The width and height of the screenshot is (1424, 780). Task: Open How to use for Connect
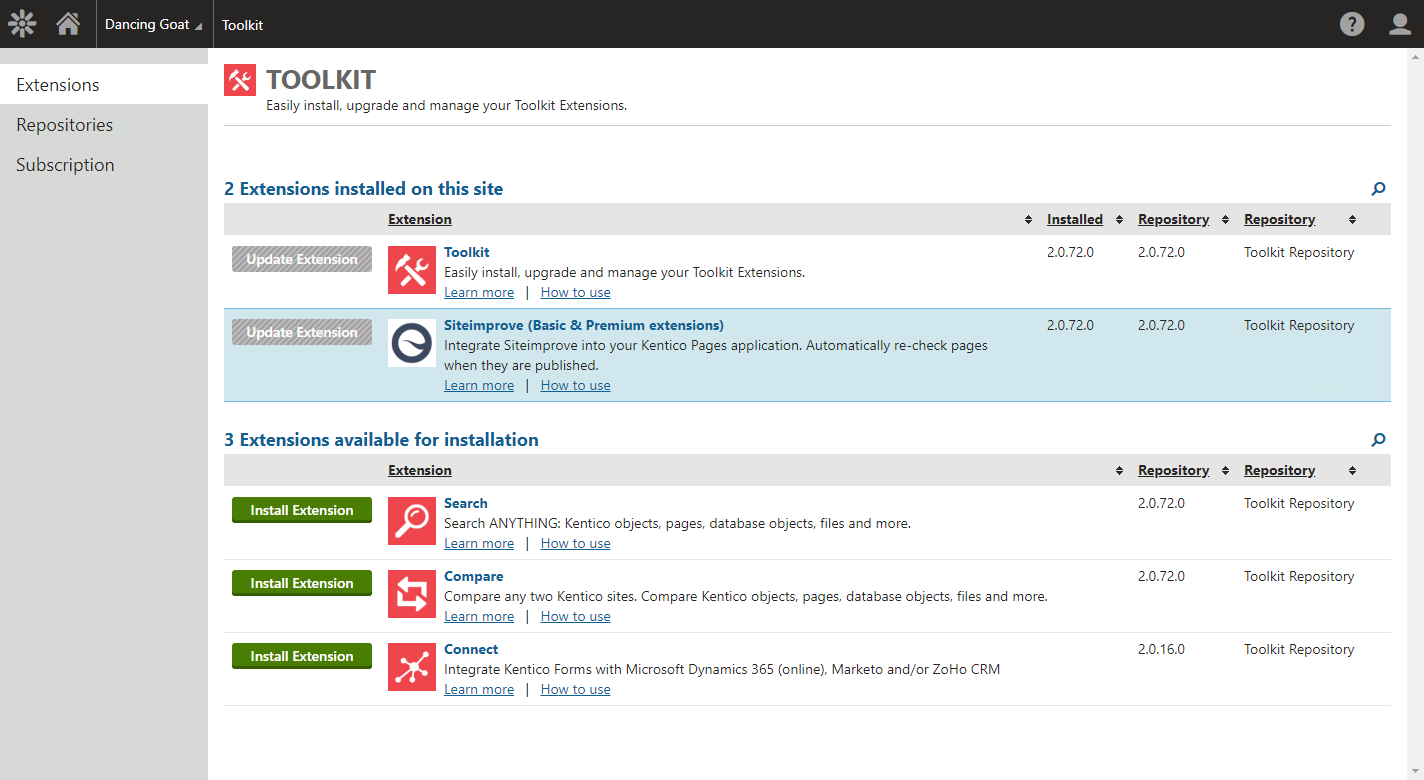(575, 689)
